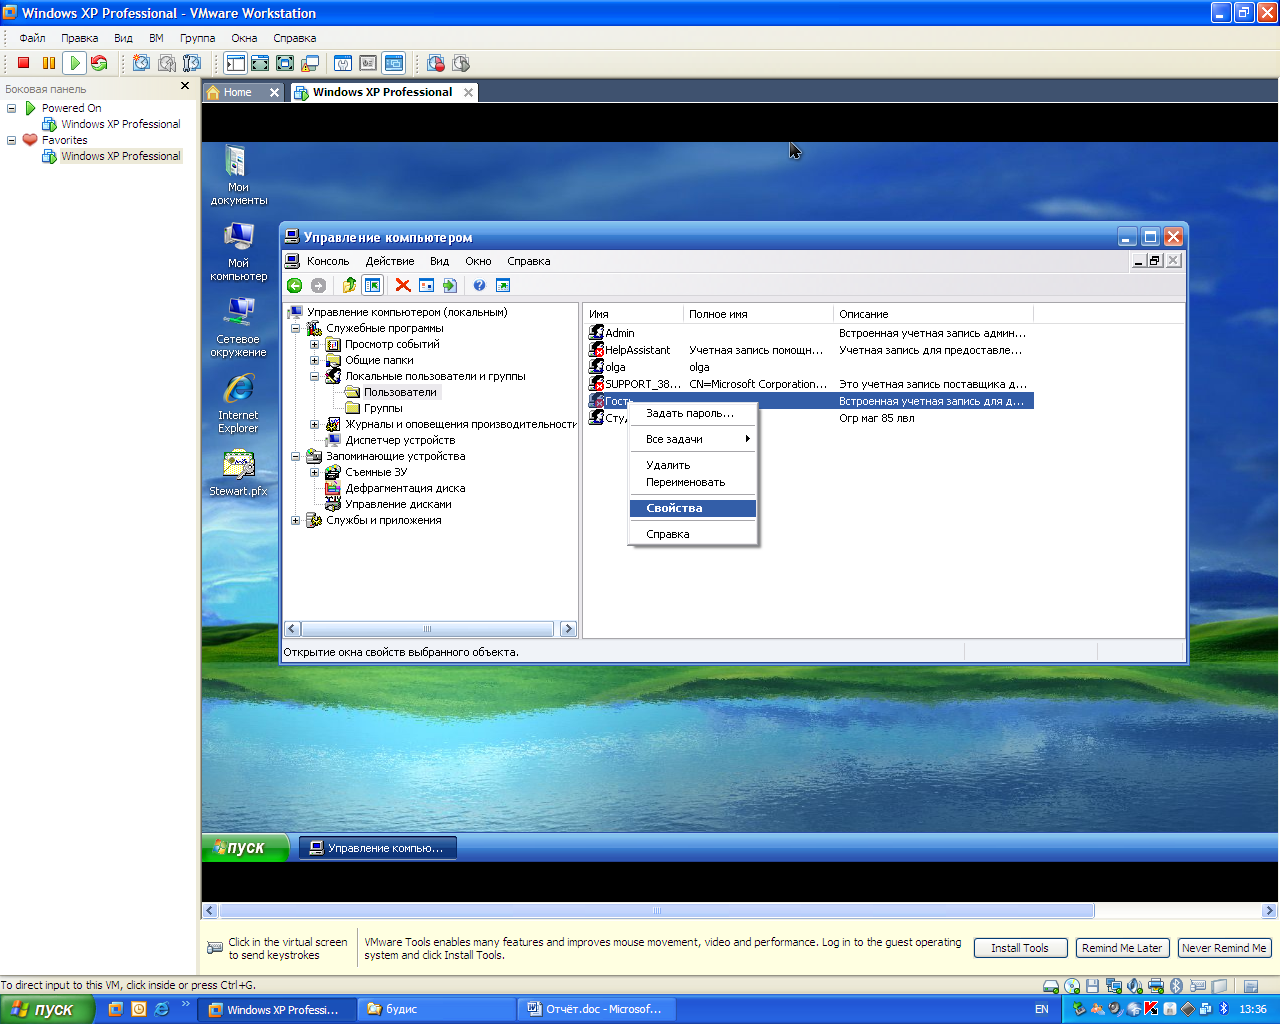Select the HelpAssistant user row

(x=810, y=350)
